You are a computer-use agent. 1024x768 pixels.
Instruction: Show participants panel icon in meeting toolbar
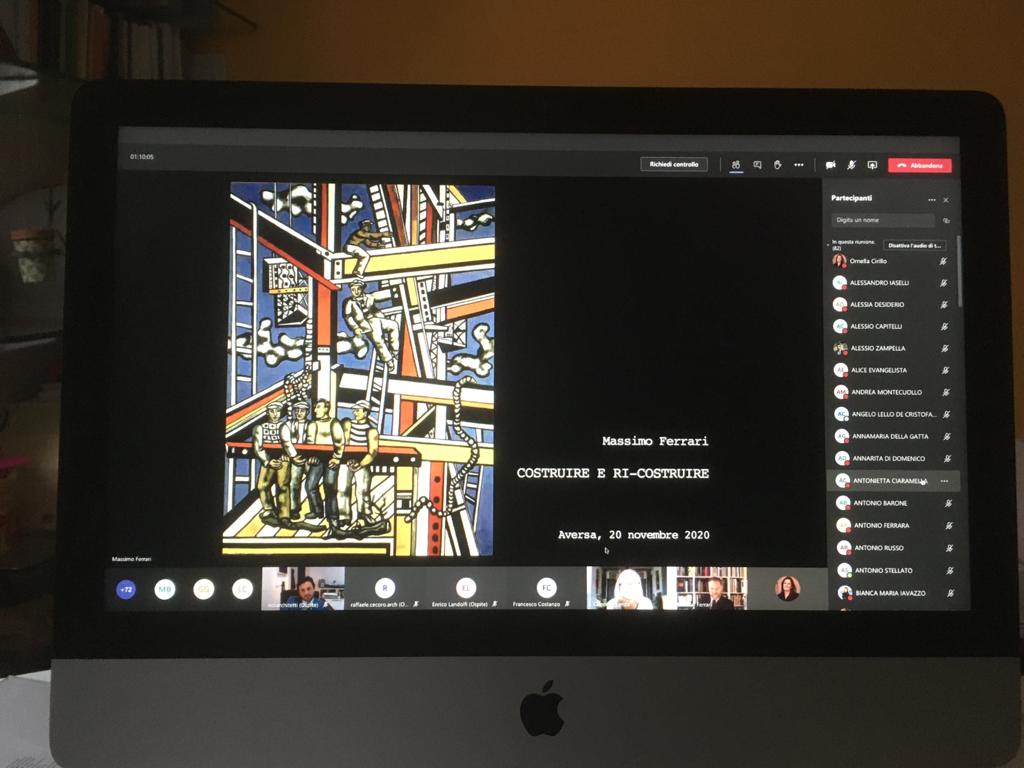tap(736, 165)
